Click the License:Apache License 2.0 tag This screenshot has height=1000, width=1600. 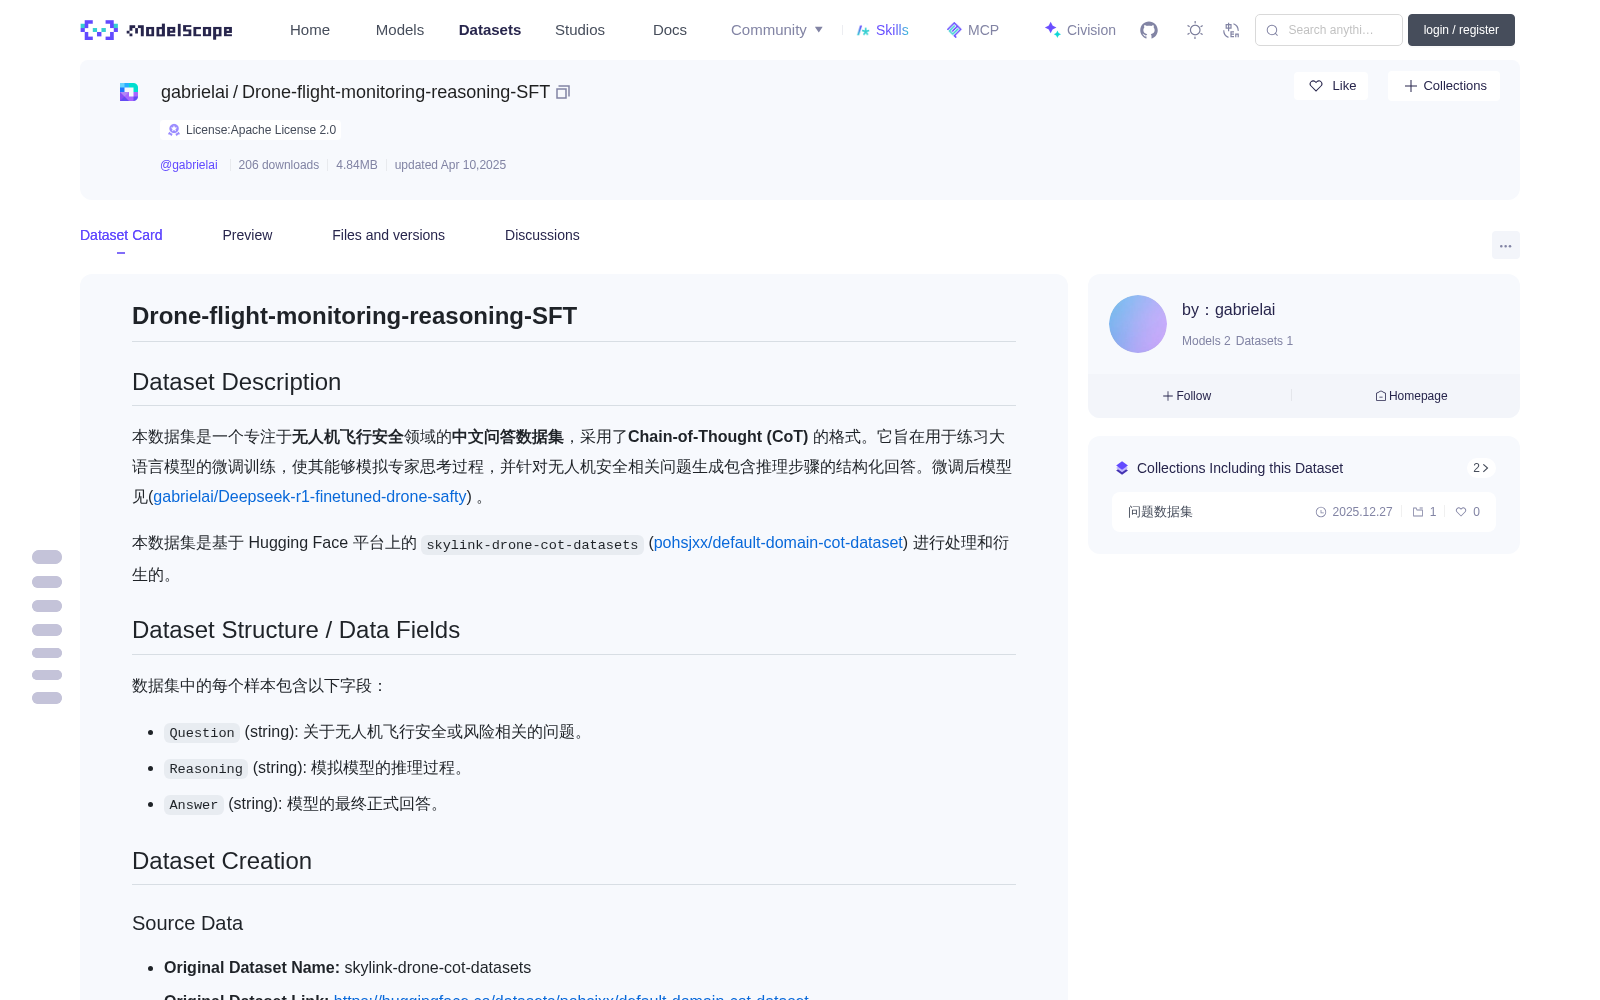(251, 130)
